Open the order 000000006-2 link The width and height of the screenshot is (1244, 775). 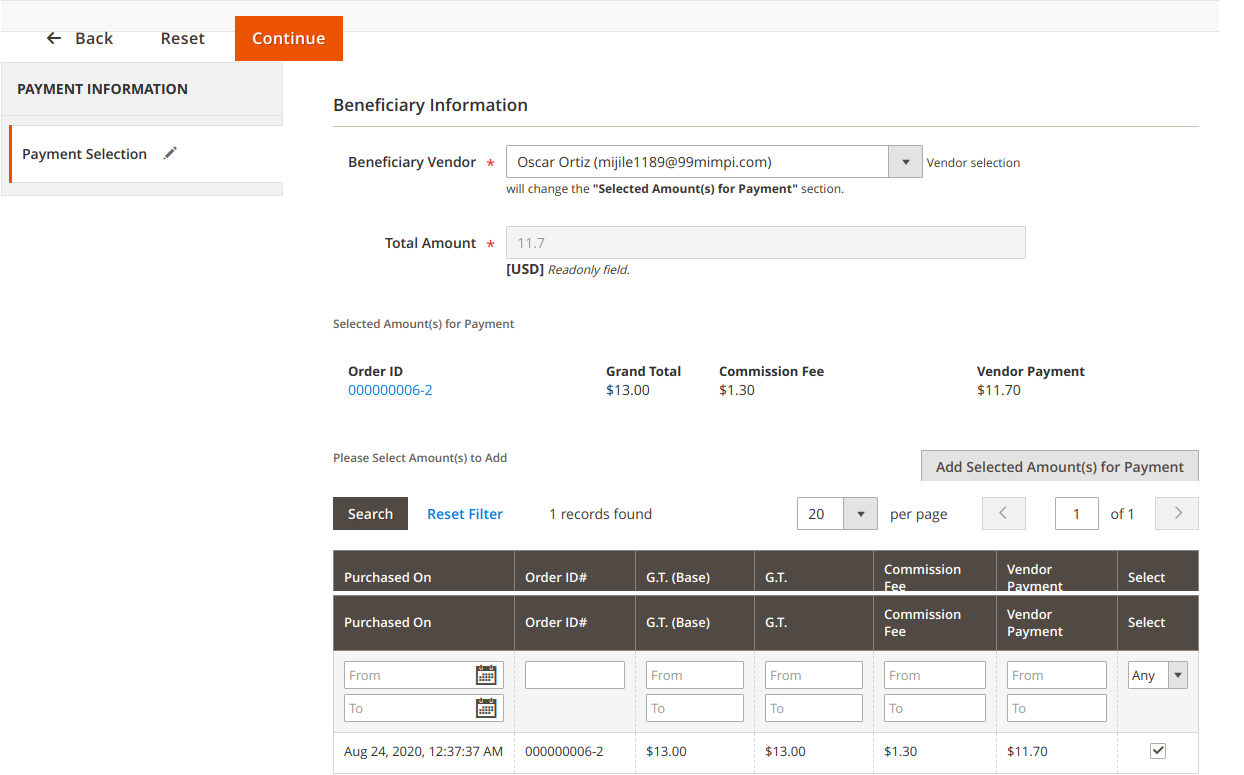(x=390, y=390)
